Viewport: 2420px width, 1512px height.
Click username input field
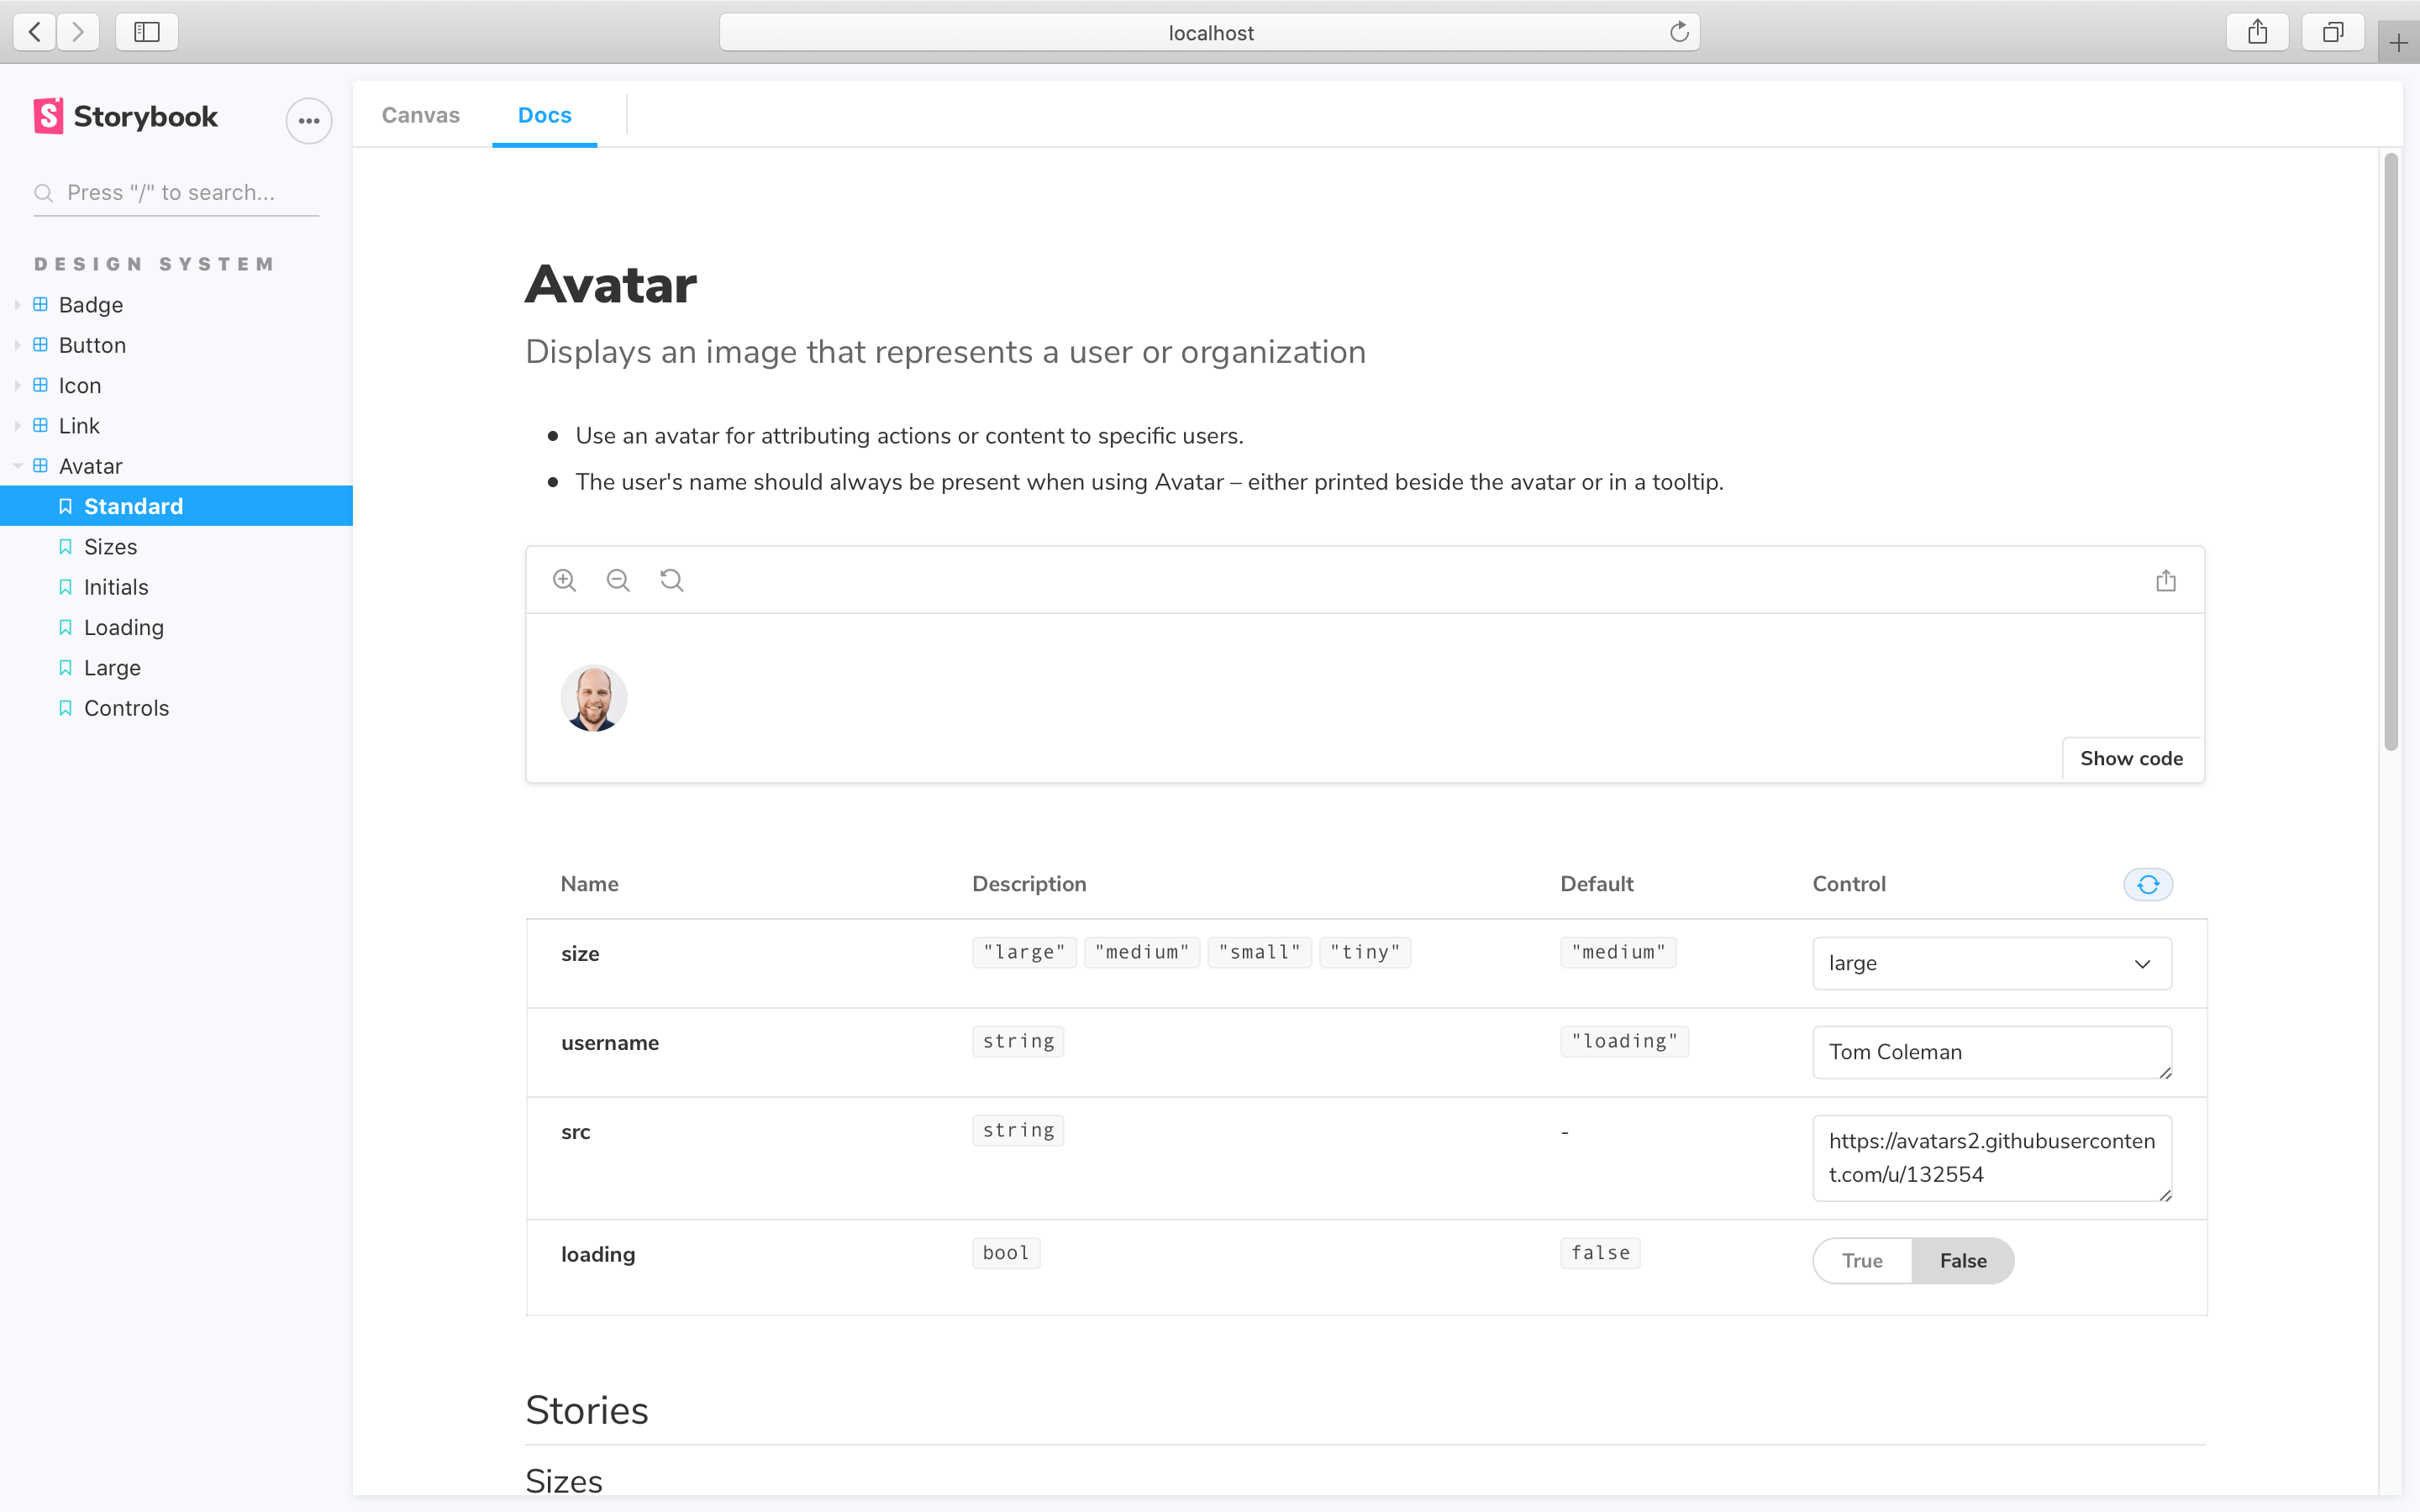click(x=1991, y=1053)
